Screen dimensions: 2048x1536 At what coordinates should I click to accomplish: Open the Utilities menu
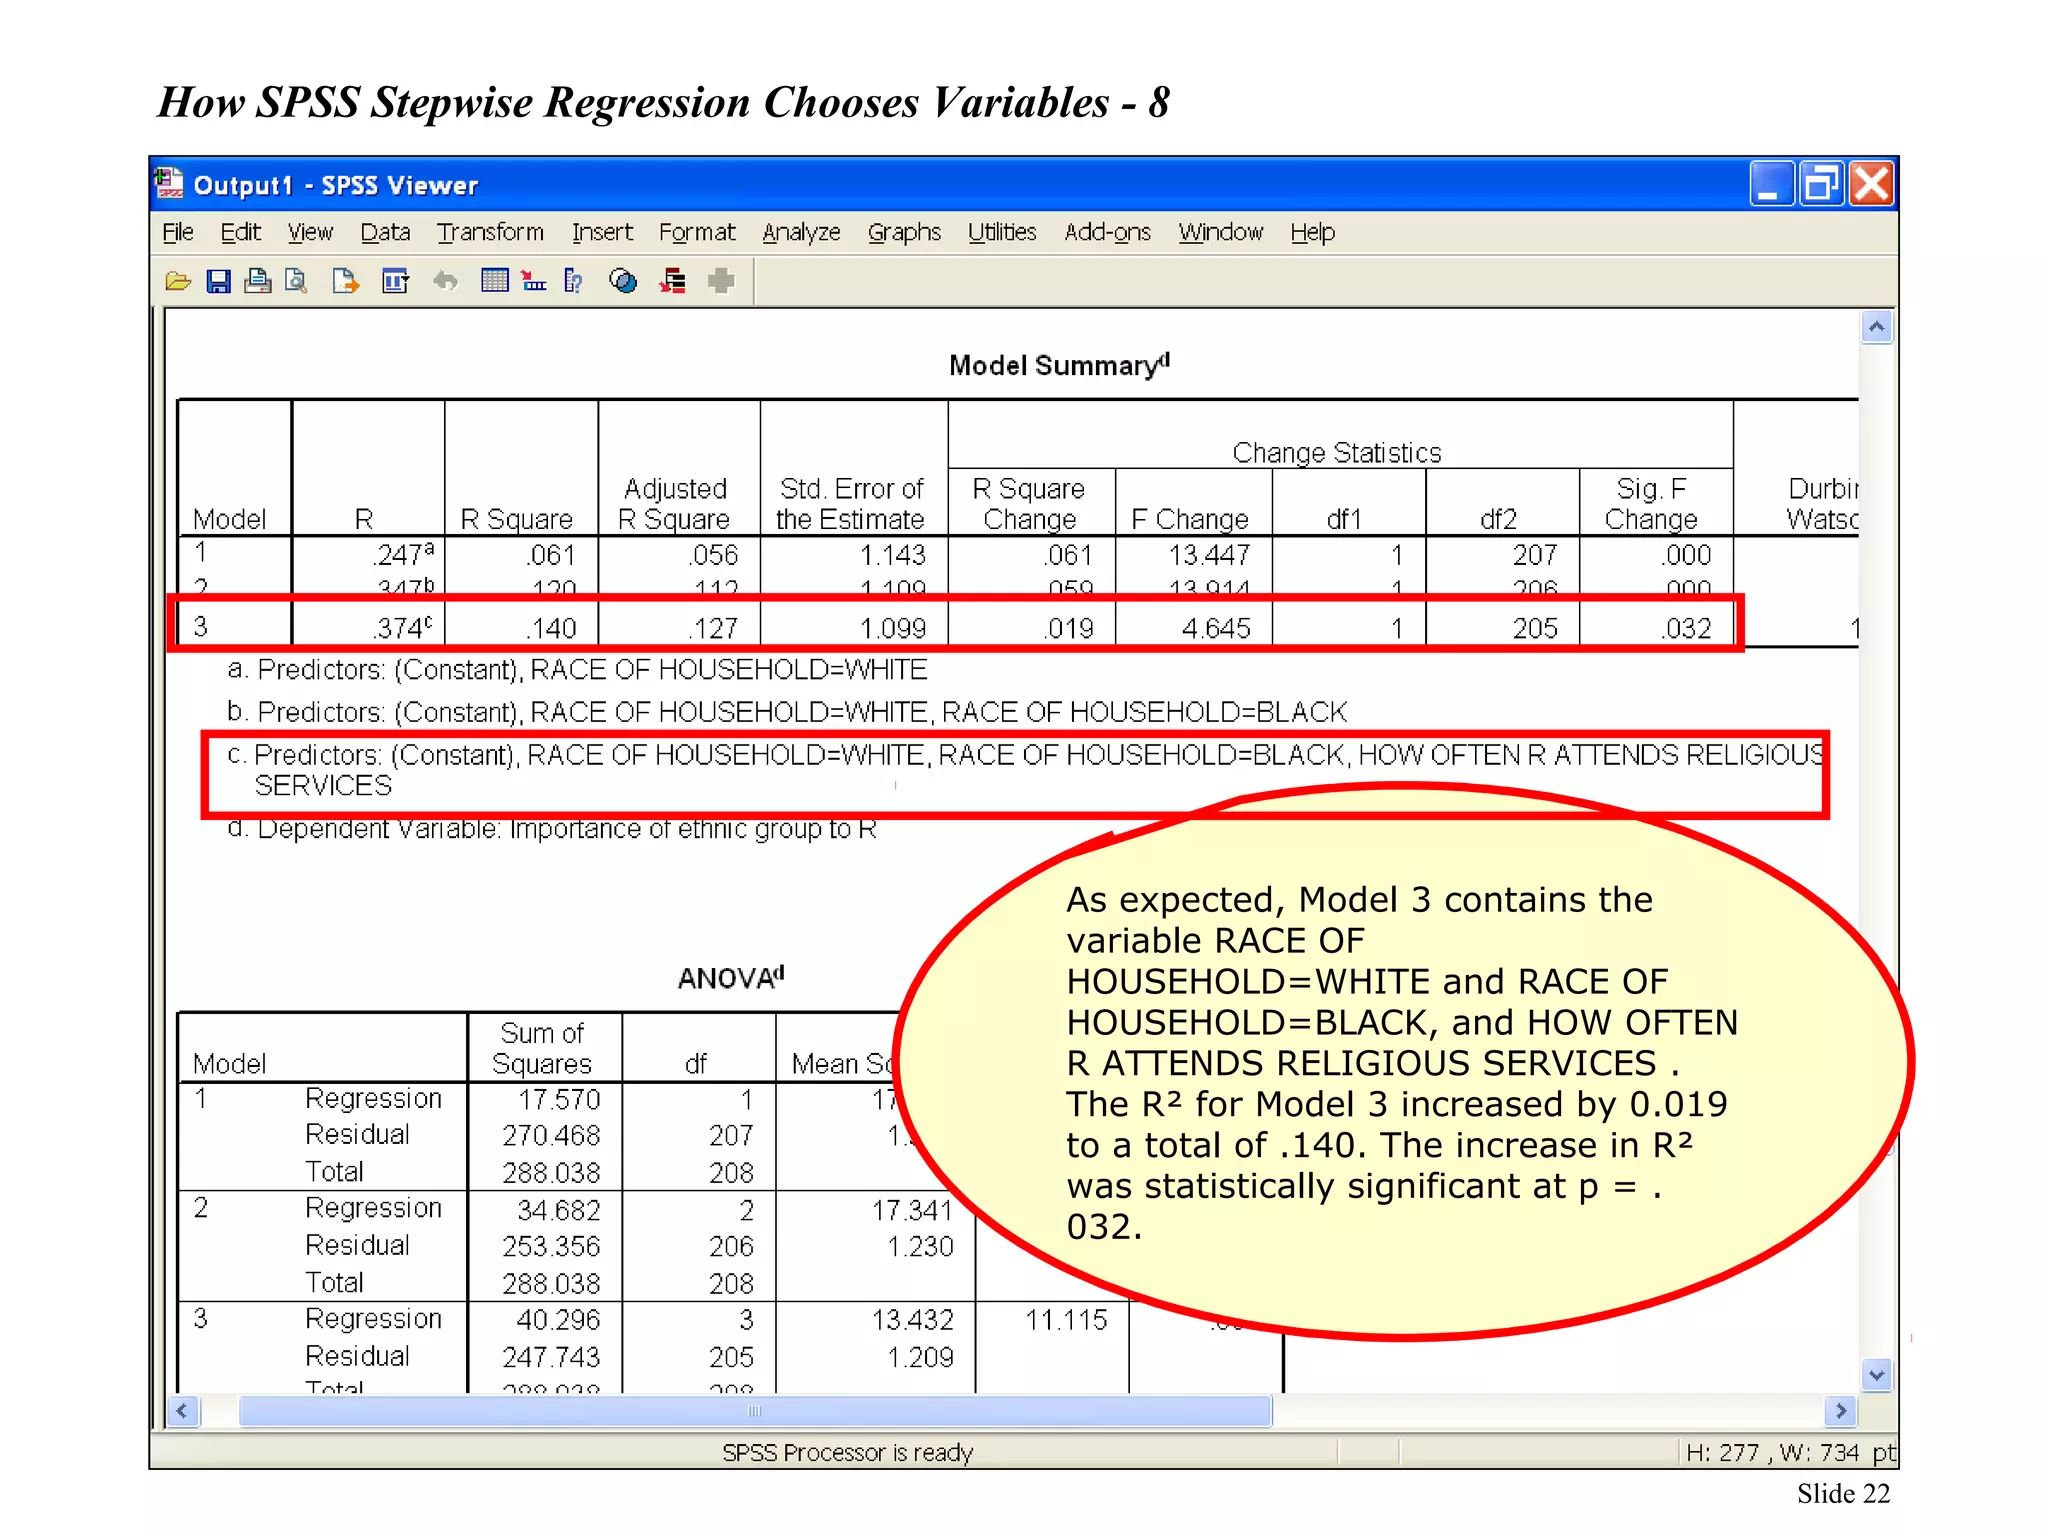click(x=1002, y=233)
